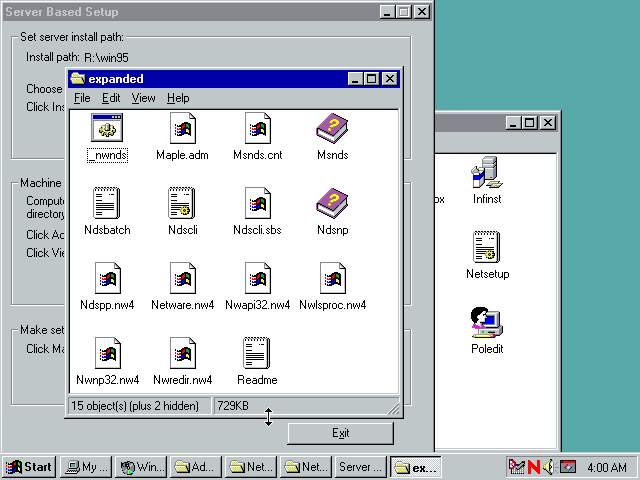Switch to My... taskbar button
This screenshot has height=480, width=640.
(86, 467)
